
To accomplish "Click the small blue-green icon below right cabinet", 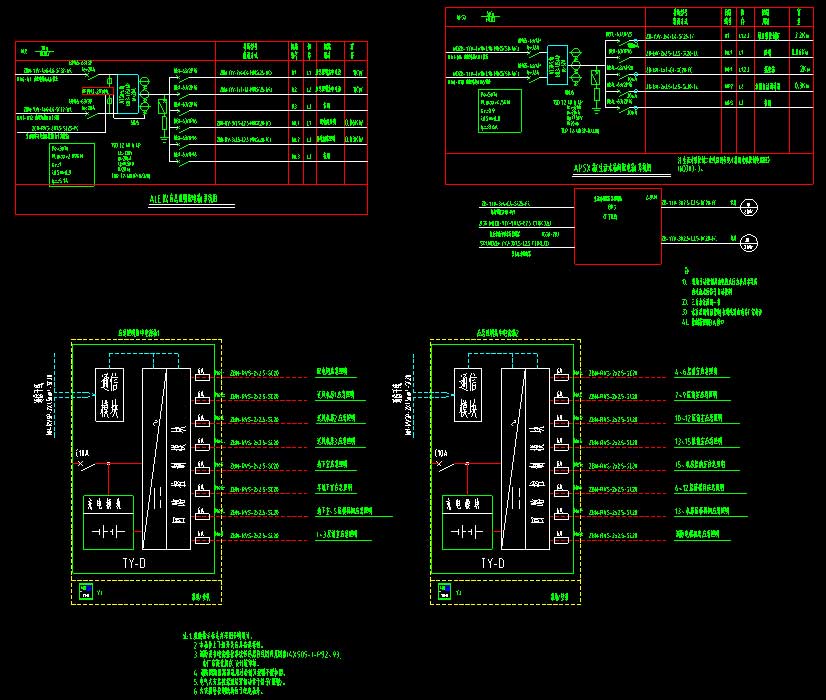I will tap(444, 591).
